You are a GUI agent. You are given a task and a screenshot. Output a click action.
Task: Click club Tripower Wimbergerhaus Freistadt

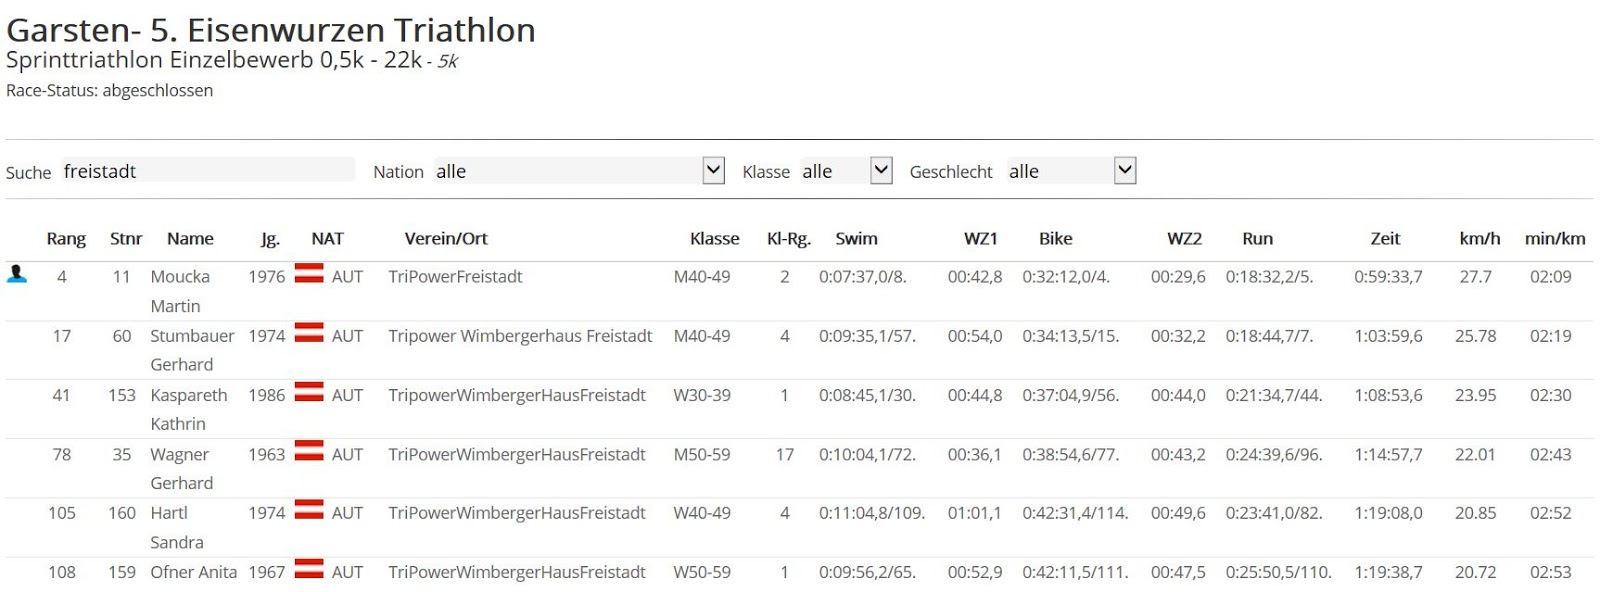[x=520, y=336]
